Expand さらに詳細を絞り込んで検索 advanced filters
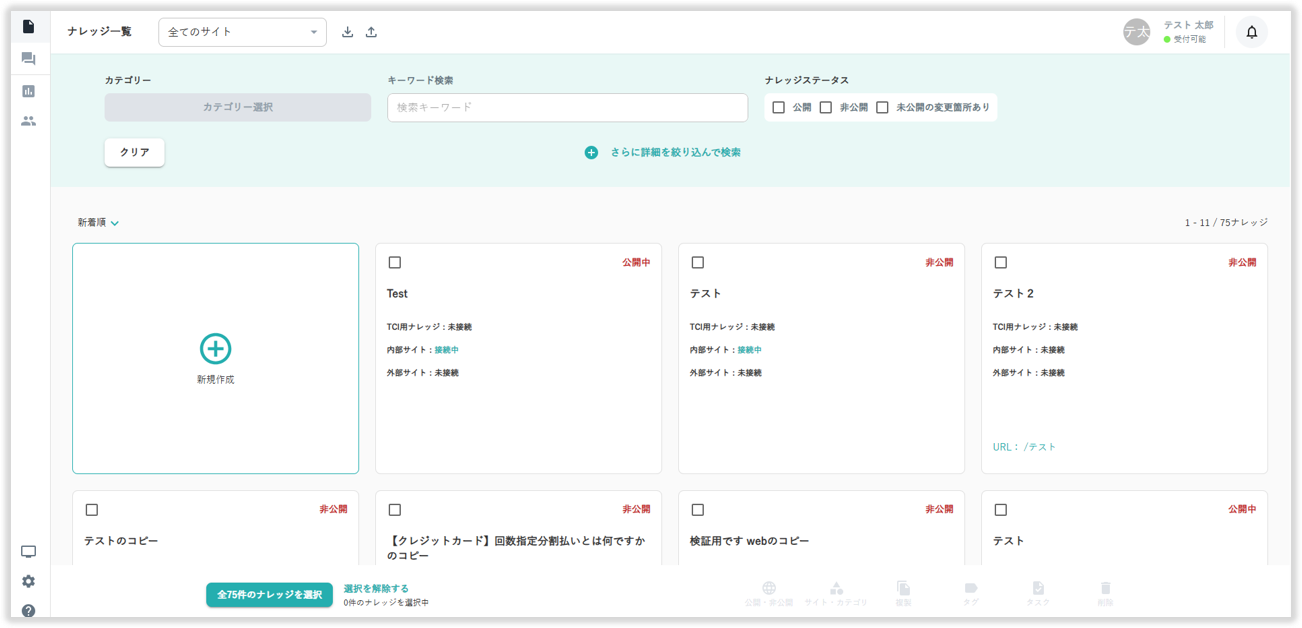Image resolution: width=1302 pixels, height=628 pixels. point(664,152)
